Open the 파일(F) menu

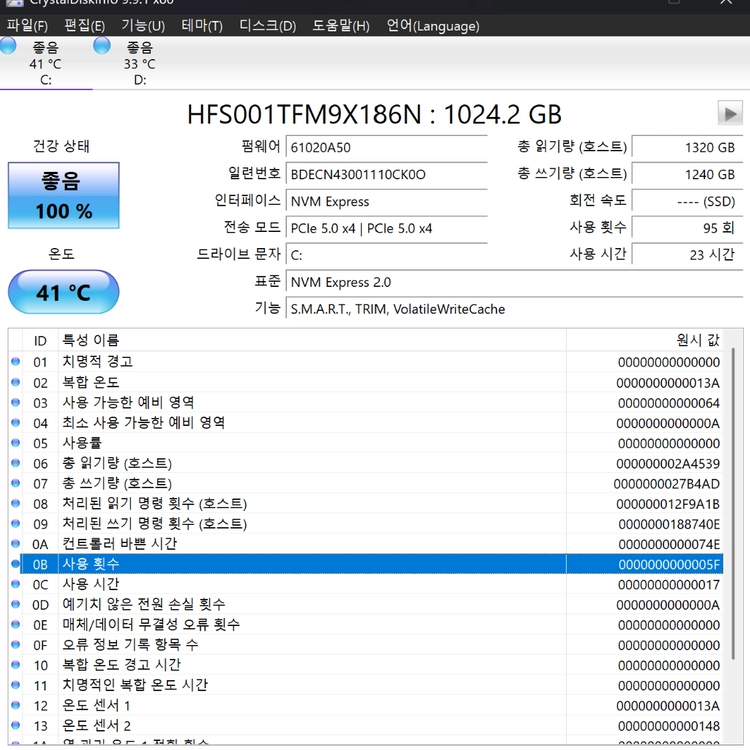(27, 25)
